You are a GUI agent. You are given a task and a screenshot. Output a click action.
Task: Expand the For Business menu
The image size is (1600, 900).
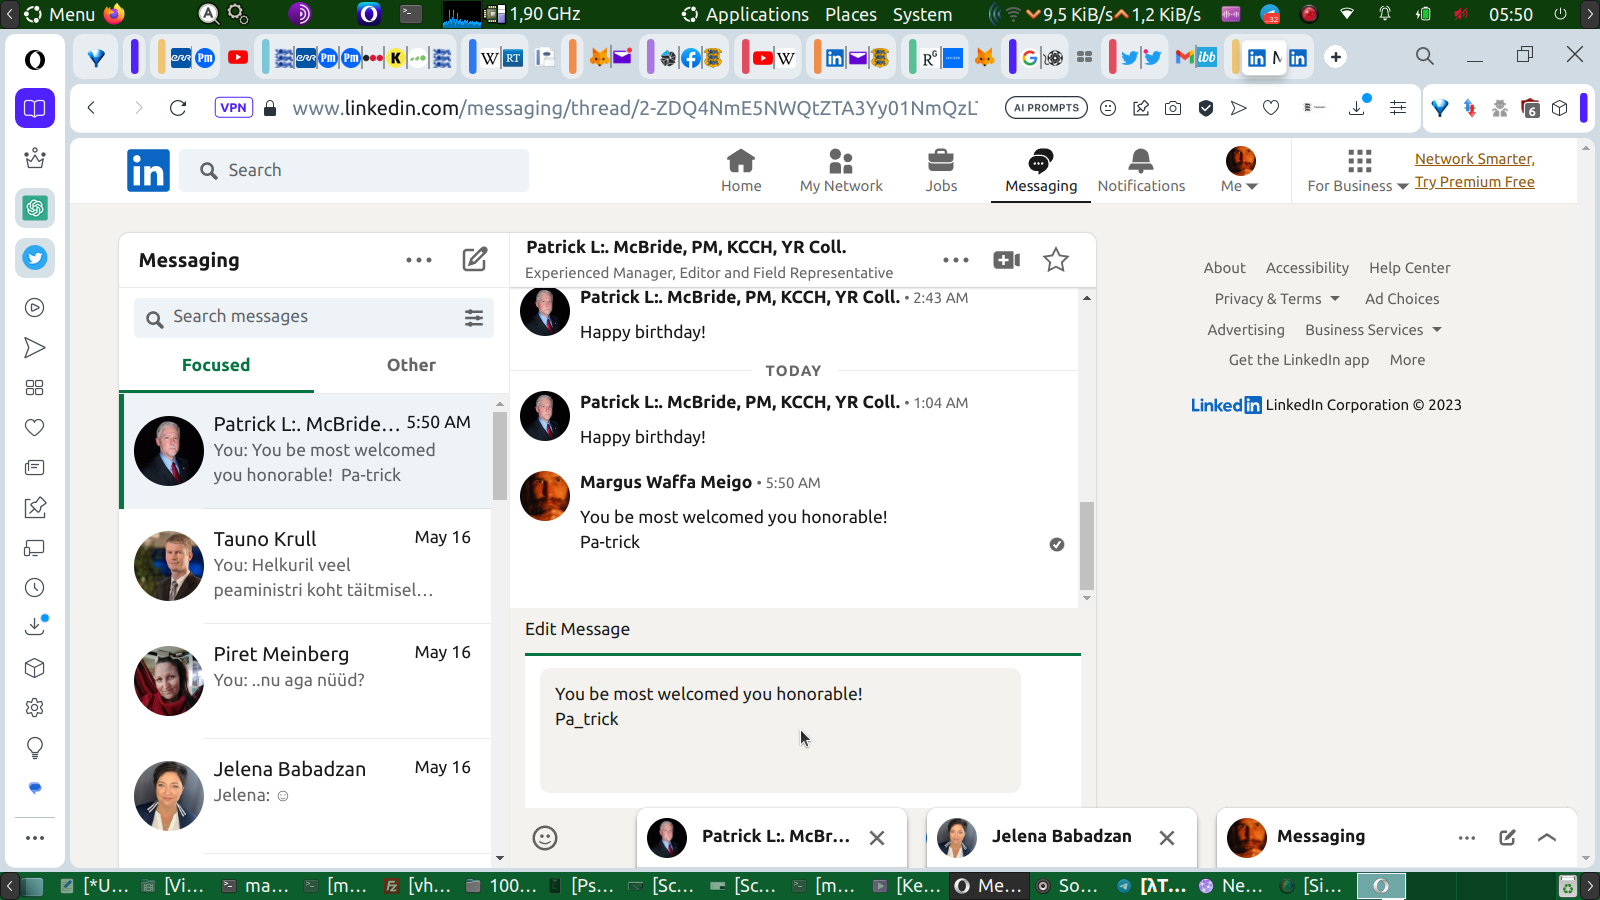click(x=1358, y=170)
